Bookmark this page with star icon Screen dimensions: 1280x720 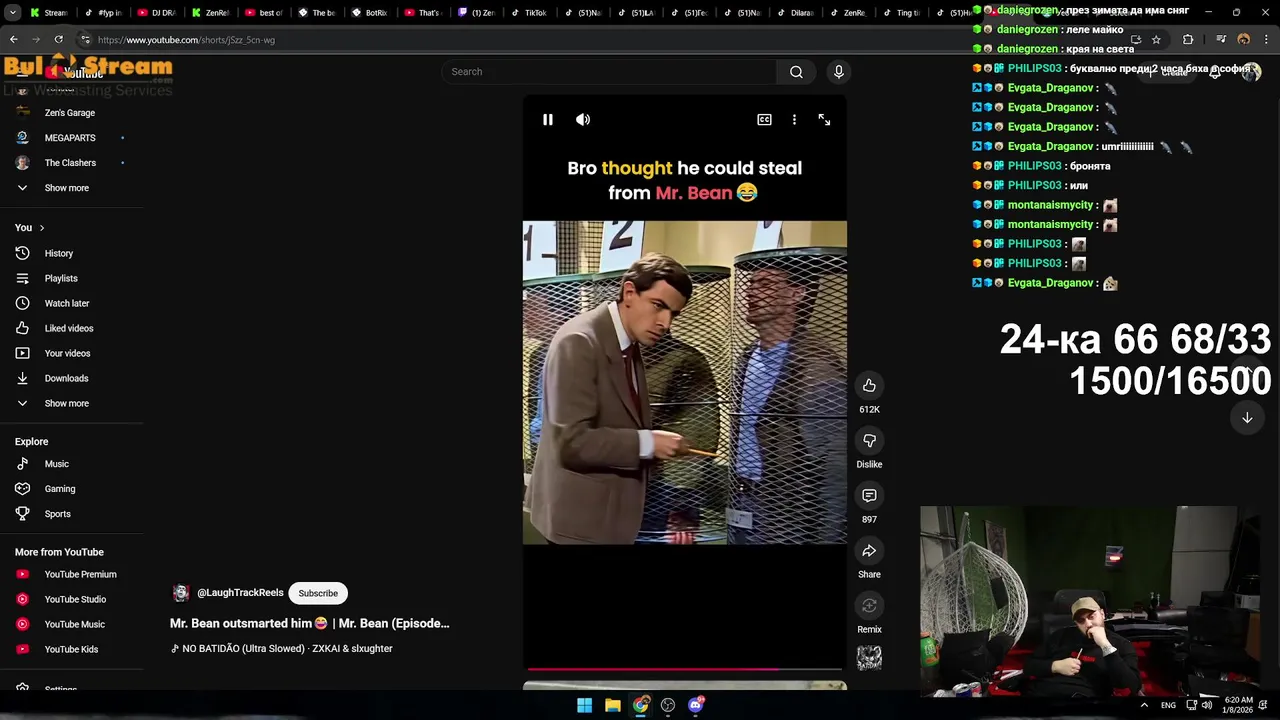(x=1156, y=40)
